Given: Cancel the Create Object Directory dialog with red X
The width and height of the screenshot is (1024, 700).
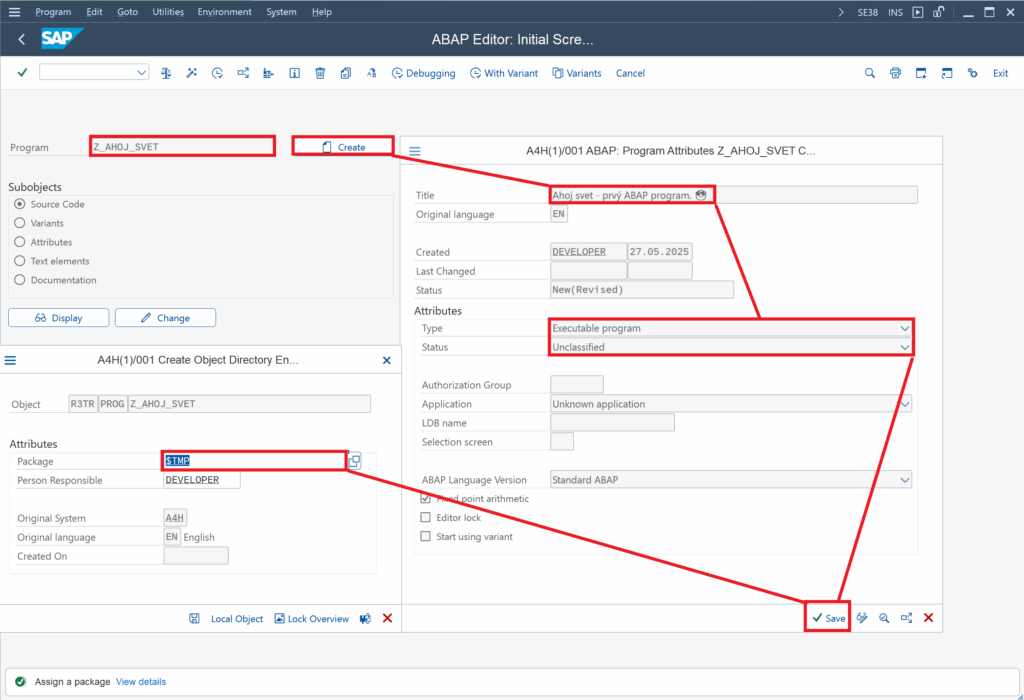Looking at the screenshot, I should tap(387, 618).
